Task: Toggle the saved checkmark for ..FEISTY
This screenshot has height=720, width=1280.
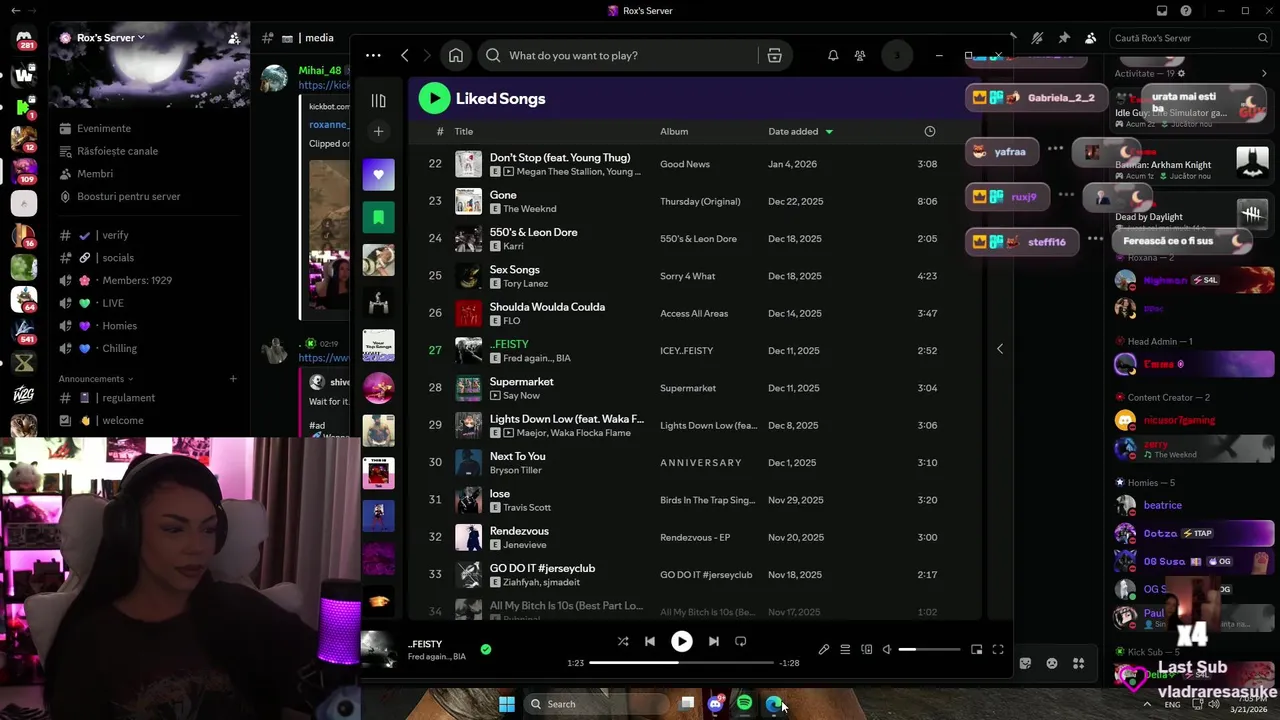Action: (x=486, y=649)
